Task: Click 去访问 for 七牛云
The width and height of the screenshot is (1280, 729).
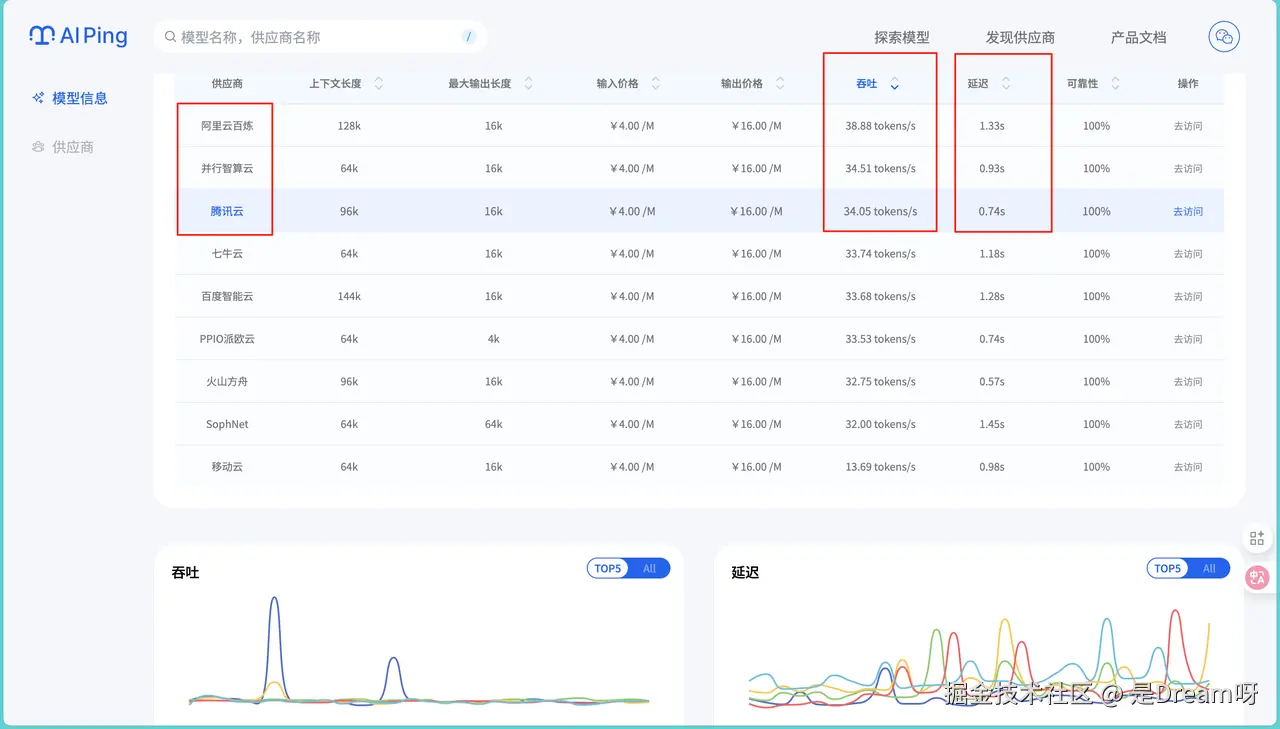Action: pos(1188,254)
